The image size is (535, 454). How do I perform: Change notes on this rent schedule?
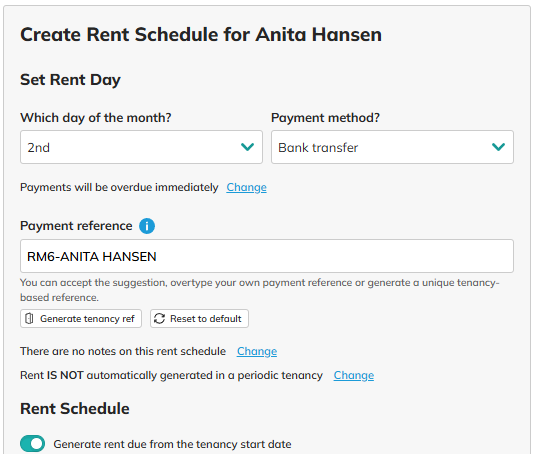pyautogui.click(x=257, y=351)
